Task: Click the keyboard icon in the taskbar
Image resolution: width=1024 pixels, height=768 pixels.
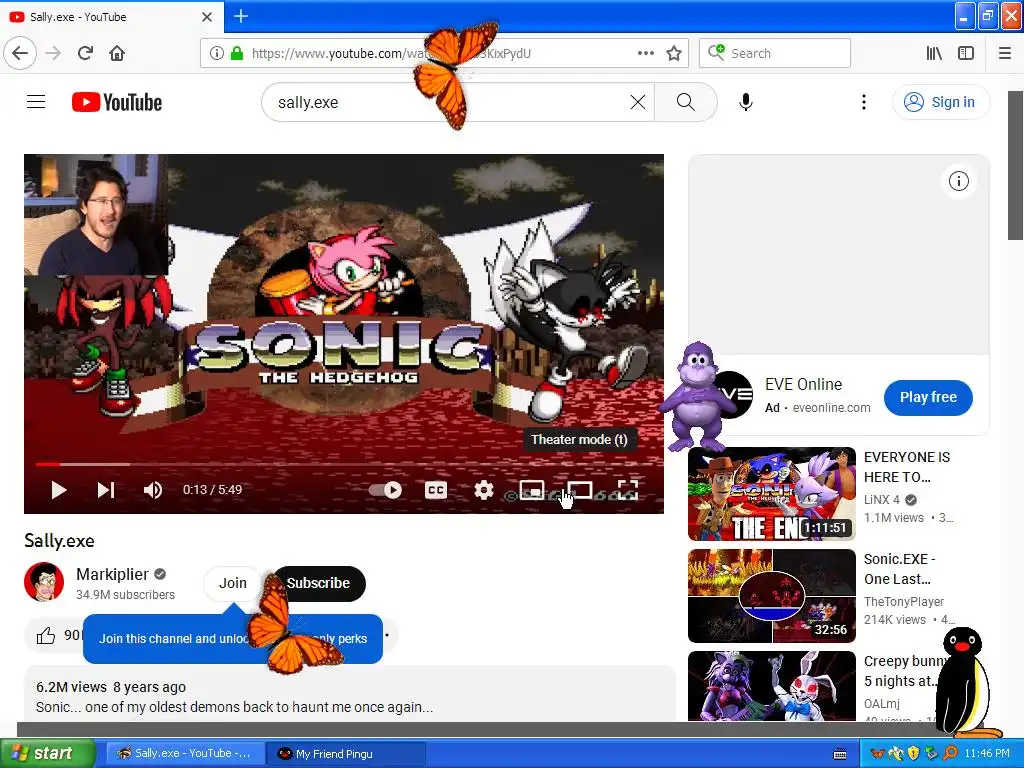Action: pos(840,754)
